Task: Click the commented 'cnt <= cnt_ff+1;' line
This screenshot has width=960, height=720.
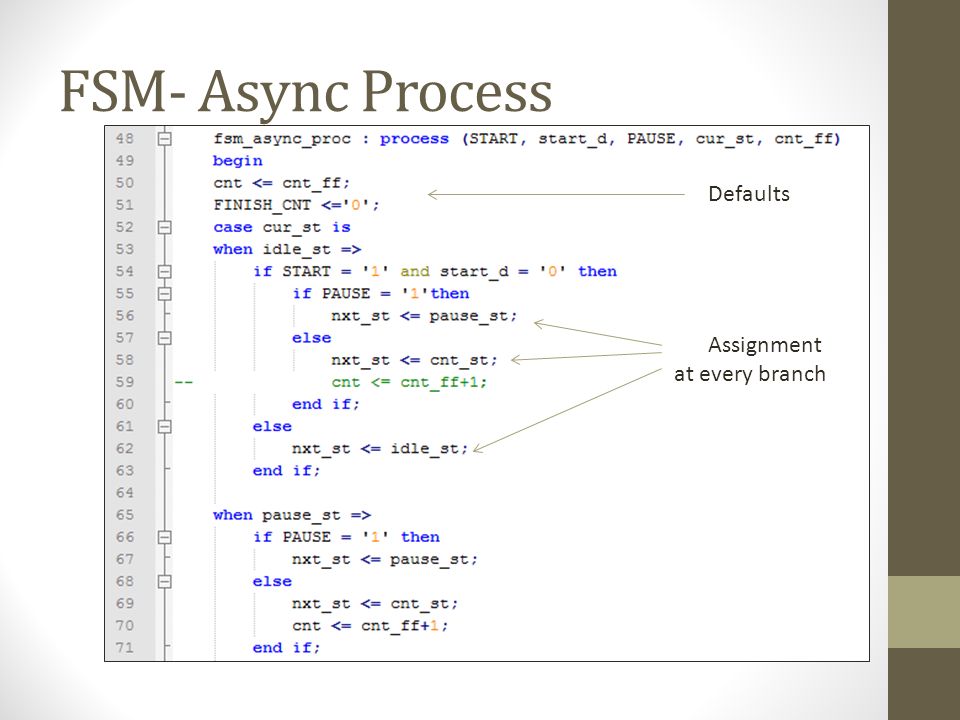Action: (x=410, y=383)
